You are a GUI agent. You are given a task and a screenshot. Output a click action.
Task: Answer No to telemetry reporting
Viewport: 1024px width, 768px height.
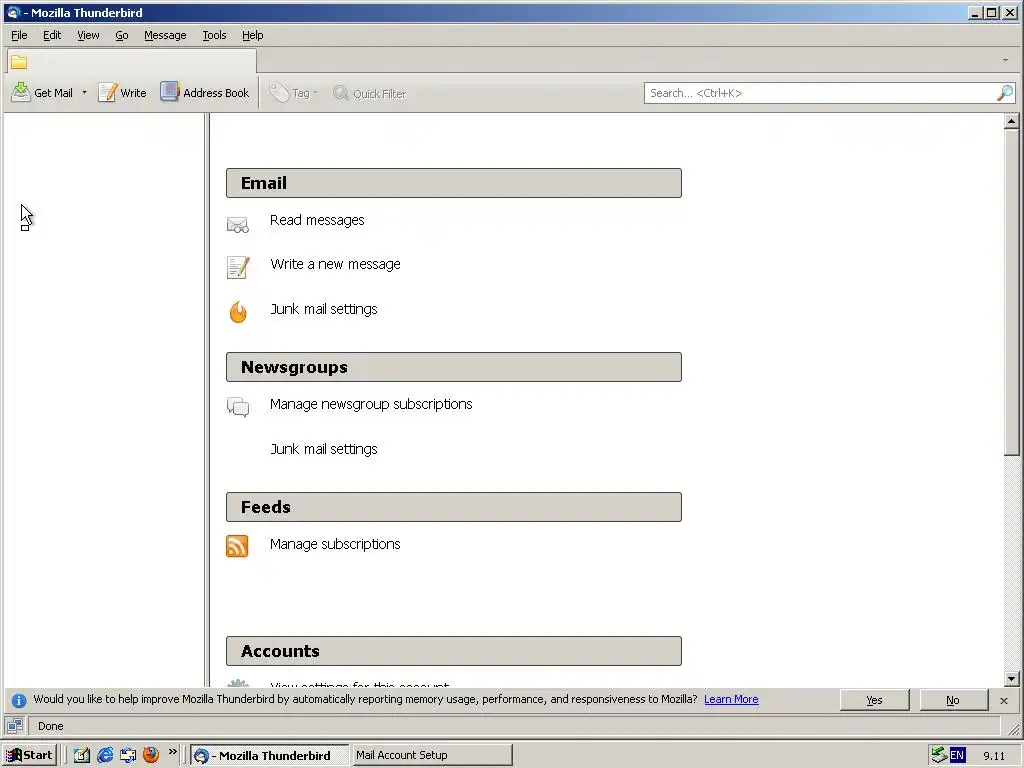pyautogui.click(x=953, y=700)
